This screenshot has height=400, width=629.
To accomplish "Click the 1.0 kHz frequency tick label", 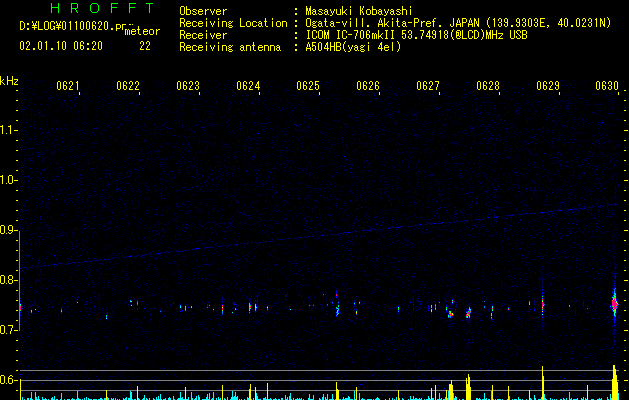I will tap(8, 180).
